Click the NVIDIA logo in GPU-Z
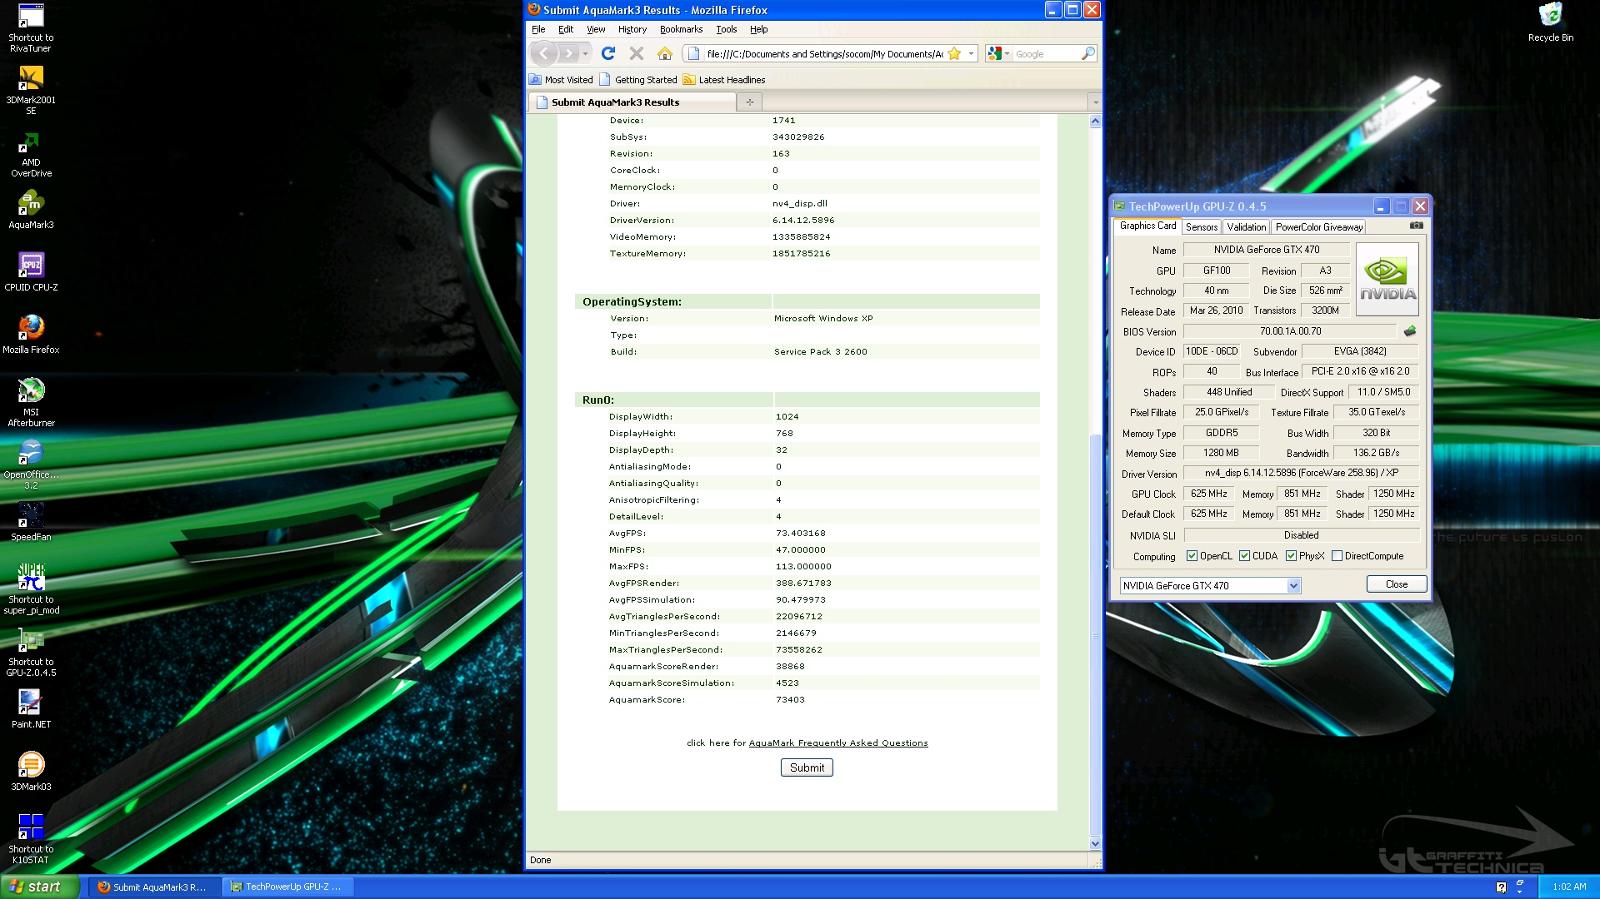 coord(1387,280)
